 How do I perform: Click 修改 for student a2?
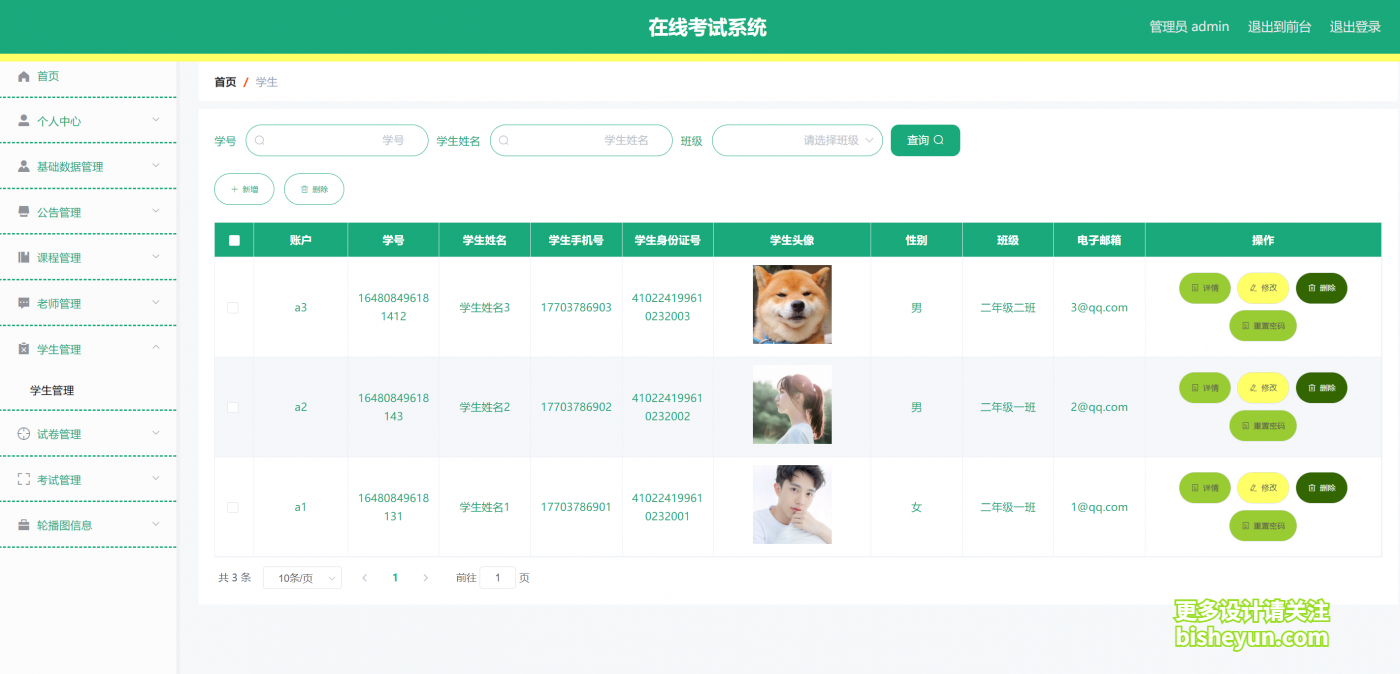1263,388
